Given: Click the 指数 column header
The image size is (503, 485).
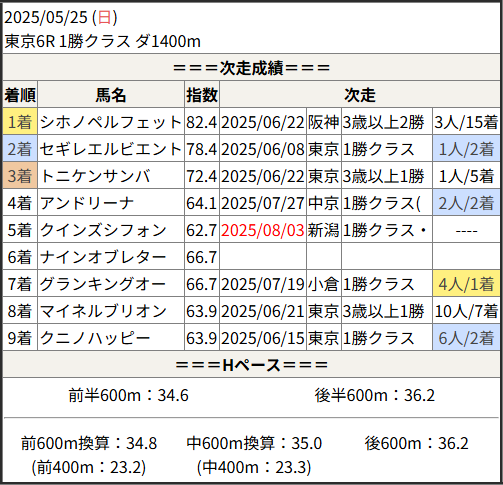Looking at the screenshot, I should click(202, 95).
